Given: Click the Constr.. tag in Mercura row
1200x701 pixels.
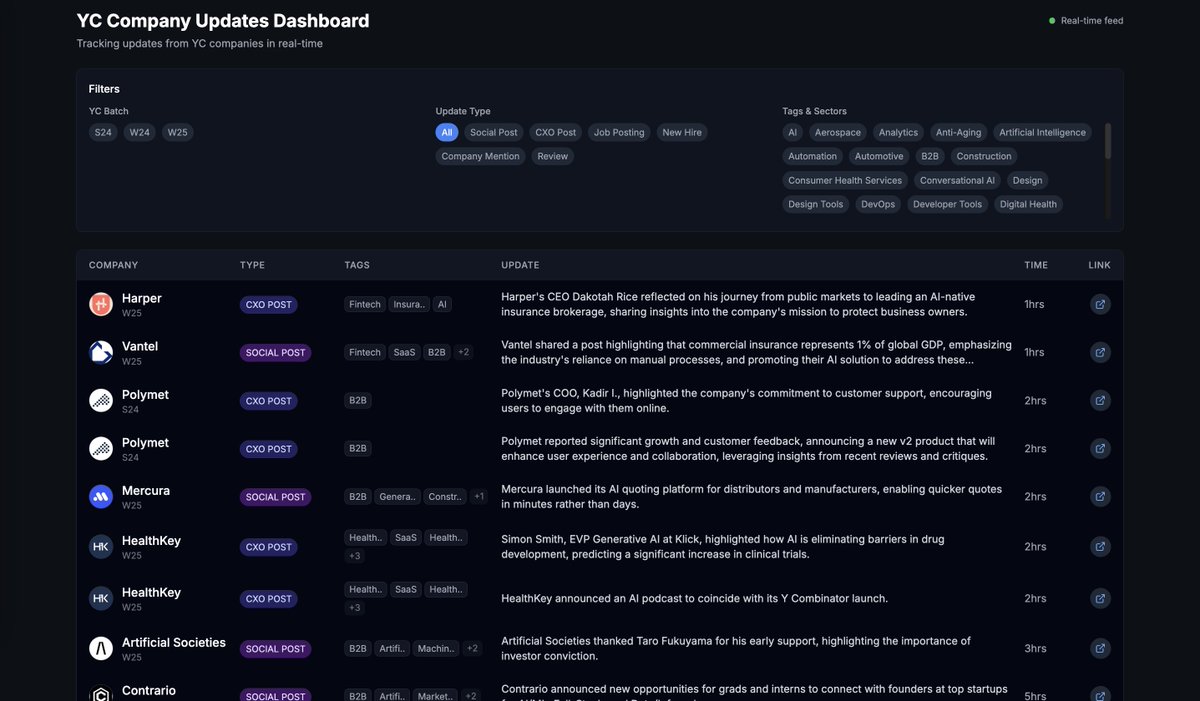Looking at the screenshot, I should [x=444, y=496].
